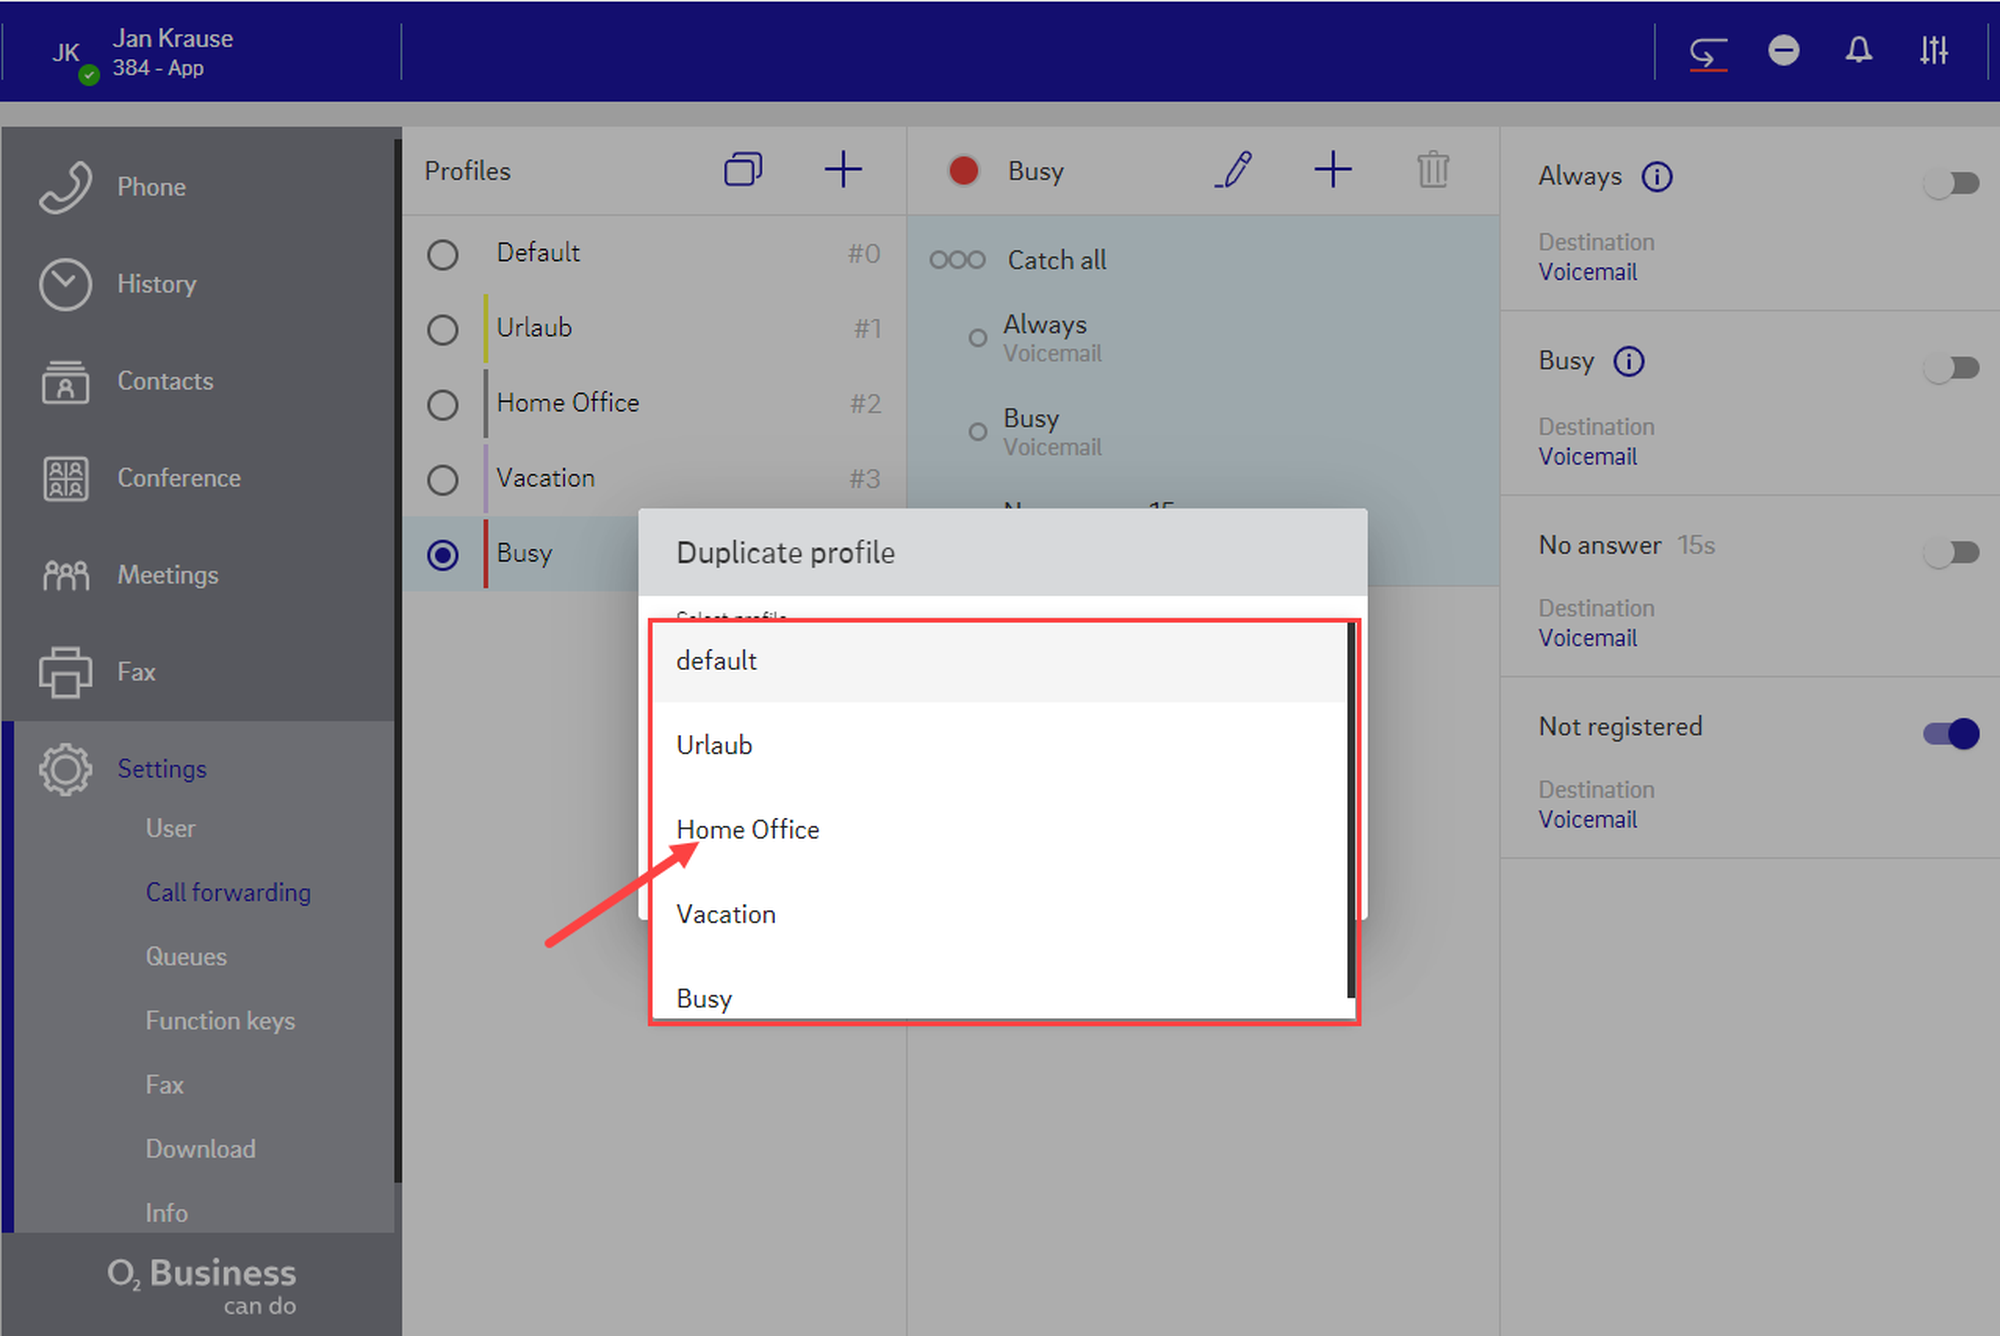Toggle the Always forwarding switch
Screen dimensions: 2000x1336
pos(1951,183)
